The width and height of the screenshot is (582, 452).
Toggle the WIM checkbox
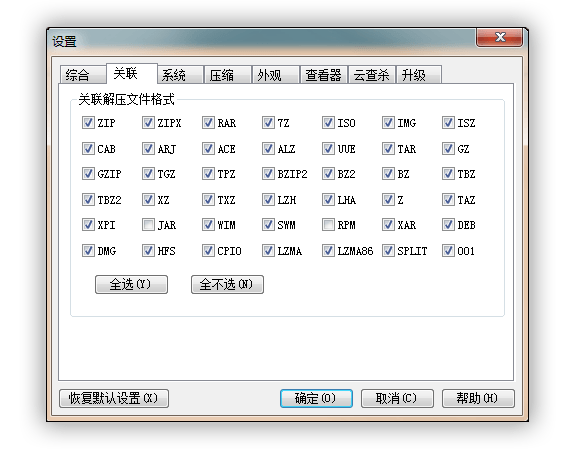point(208,225)
